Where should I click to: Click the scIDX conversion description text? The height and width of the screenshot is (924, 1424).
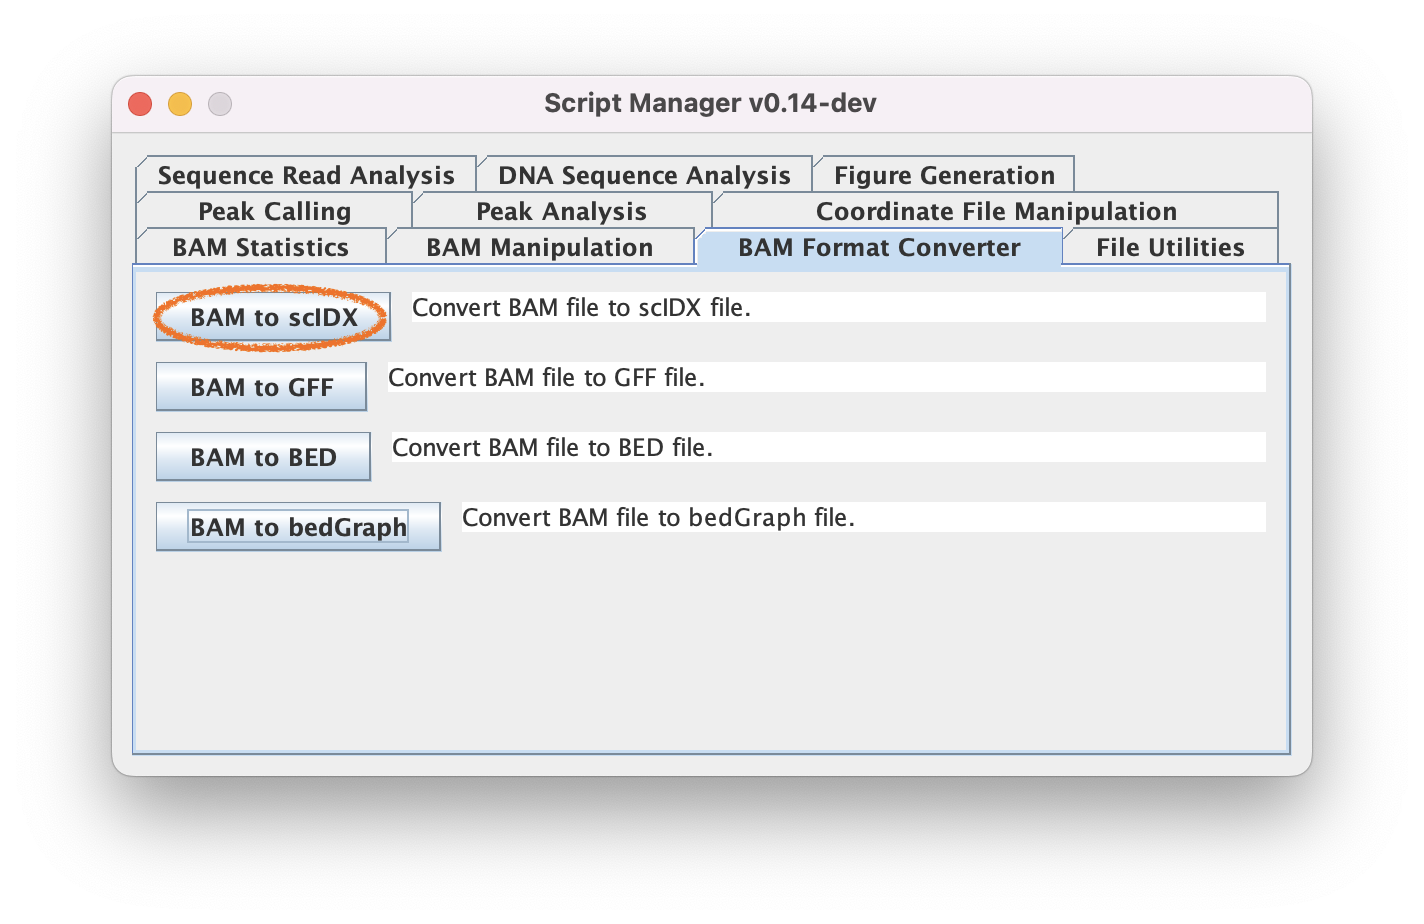point(838,308)
